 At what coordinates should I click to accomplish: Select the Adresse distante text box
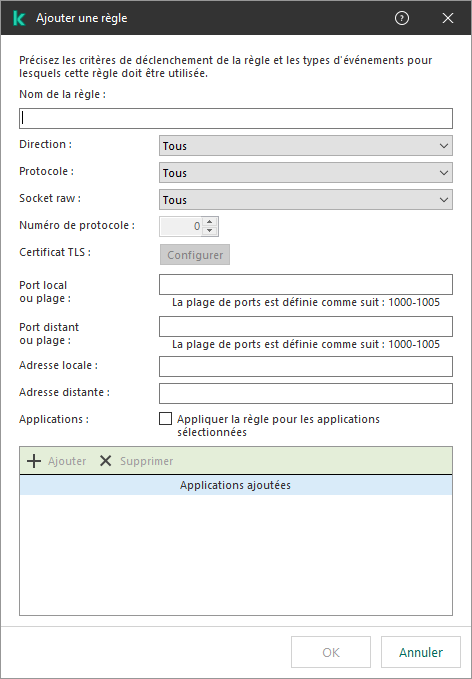[306, 393]
